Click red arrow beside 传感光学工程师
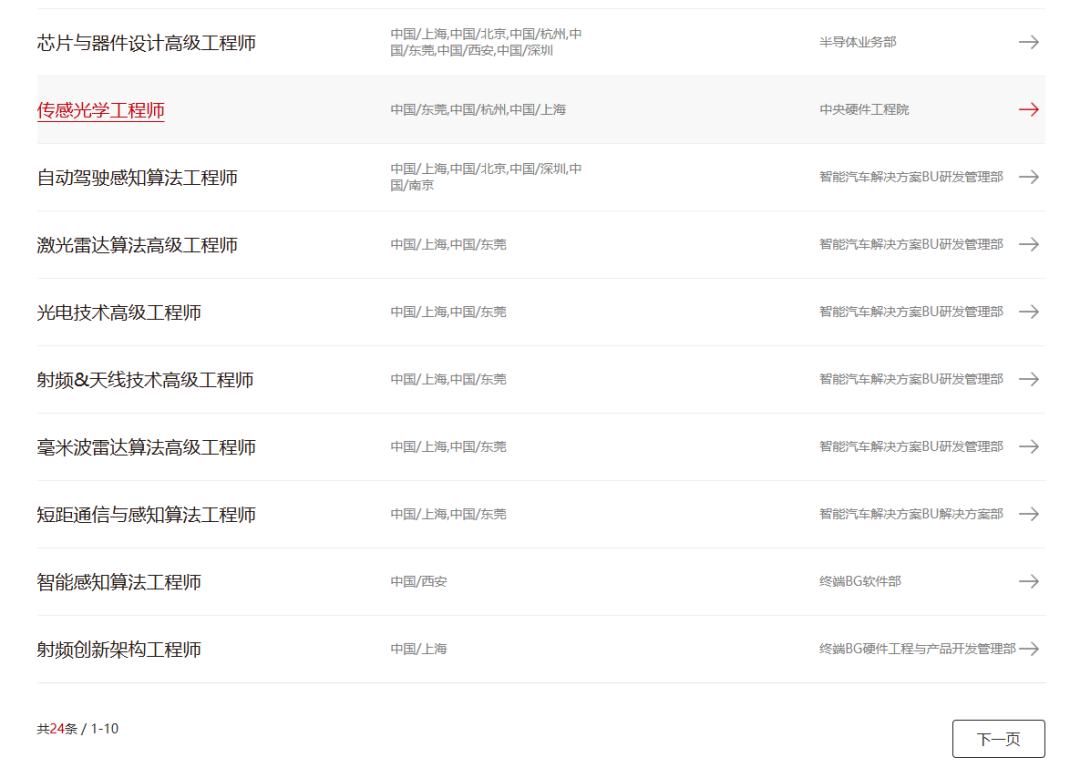The width and height of the screenshot is (1080, 768). (x=1029, y=110)
